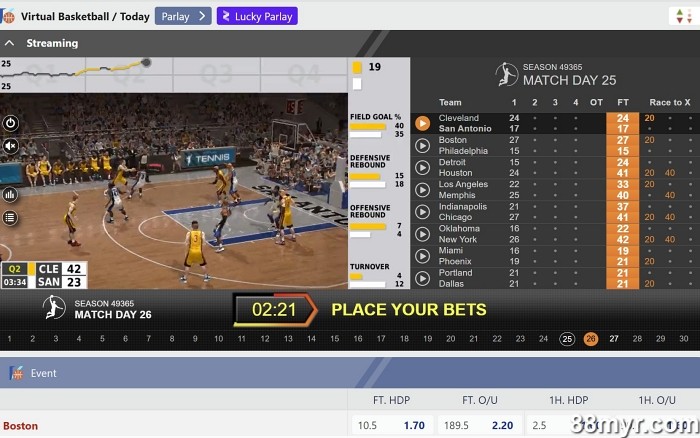Image resolution: width=700 pixels, height=438 pixels.
Task: Click Boston FT. O/U odds 2.20
Action: [502, 425]
